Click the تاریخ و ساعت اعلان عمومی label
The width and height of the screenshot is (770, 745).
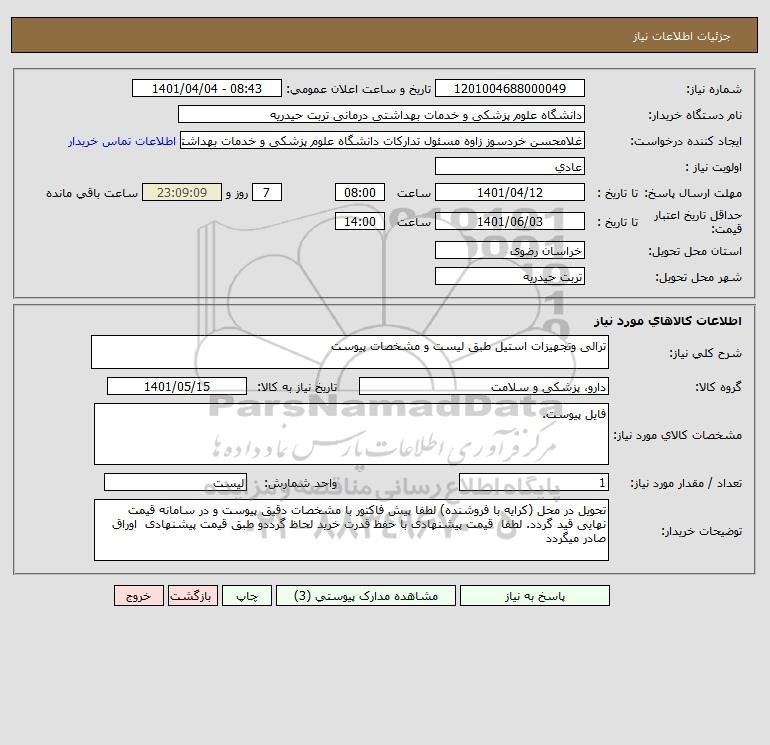click(358, 89)
